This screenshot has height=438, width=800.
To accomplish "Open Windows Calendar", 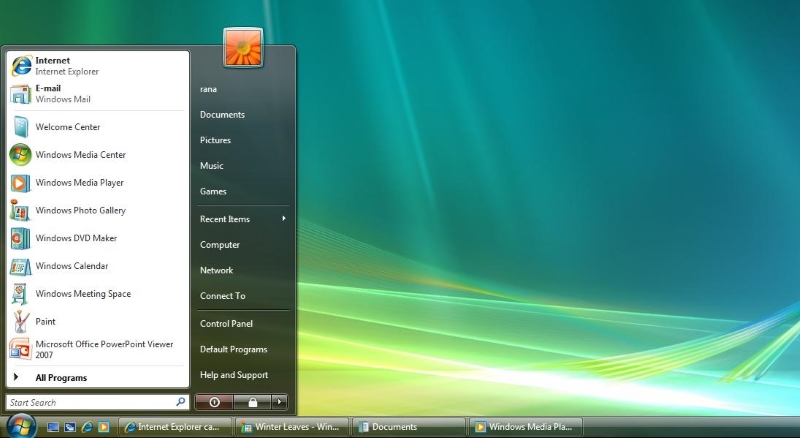I will coord(97,266).
